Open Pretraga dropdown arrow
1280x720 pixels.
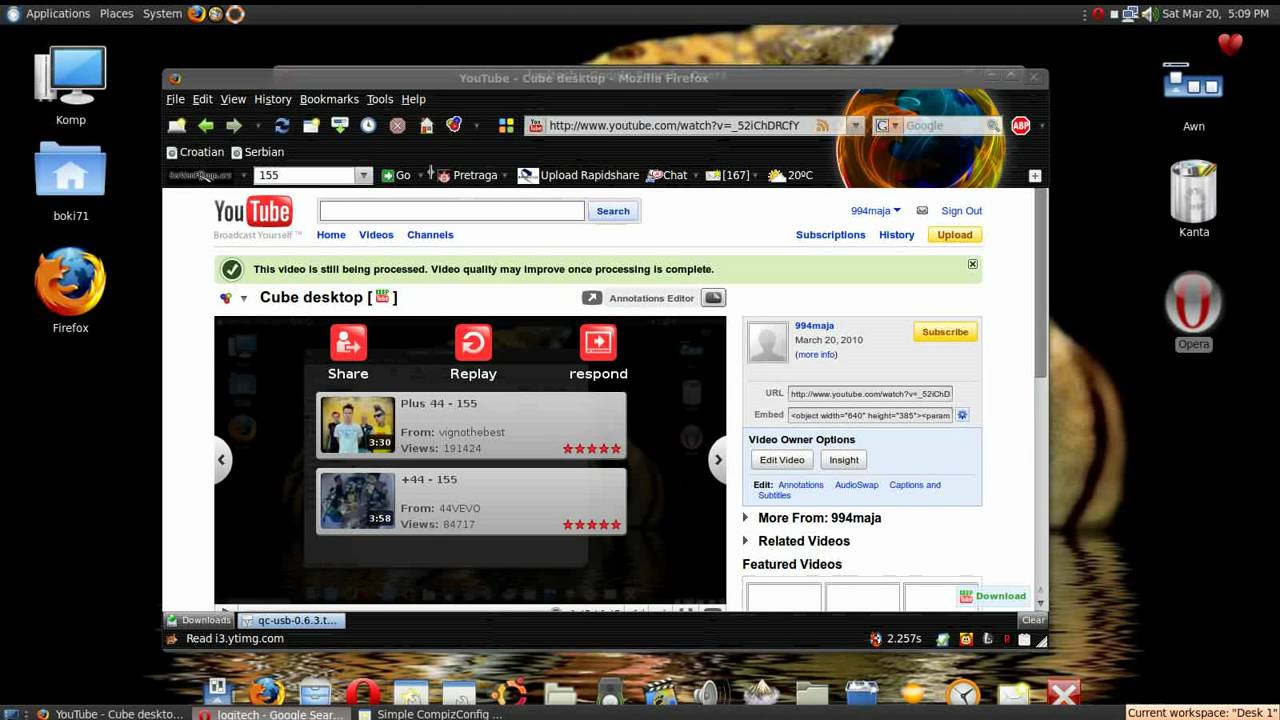(x=505, y=175)
